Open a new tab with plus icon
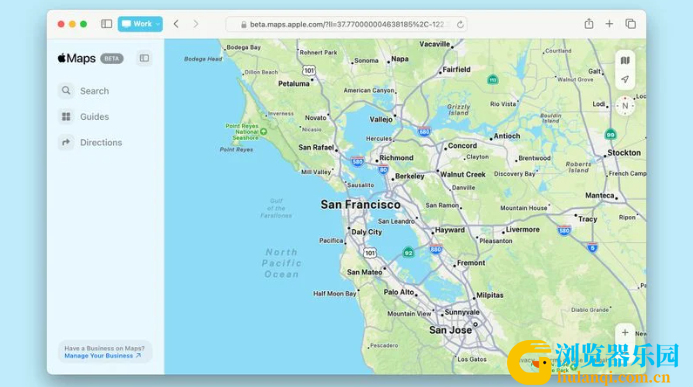 tap(609, 24)
